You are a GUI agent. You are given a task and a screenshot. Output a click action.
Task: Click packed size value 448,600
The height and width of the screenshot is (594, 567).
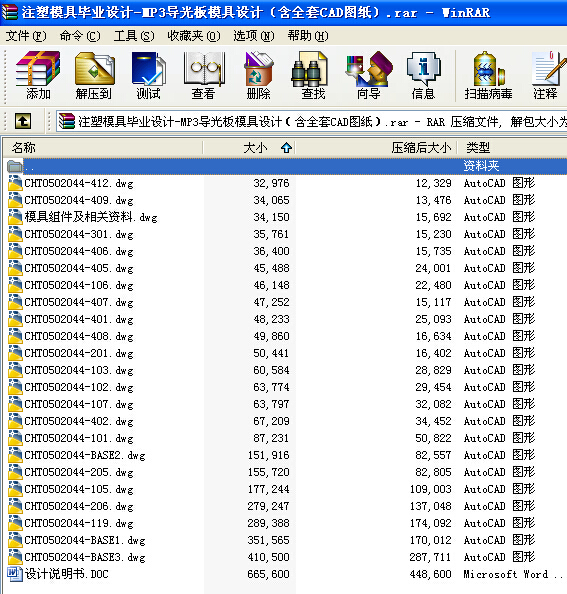[x=431, y=574]
